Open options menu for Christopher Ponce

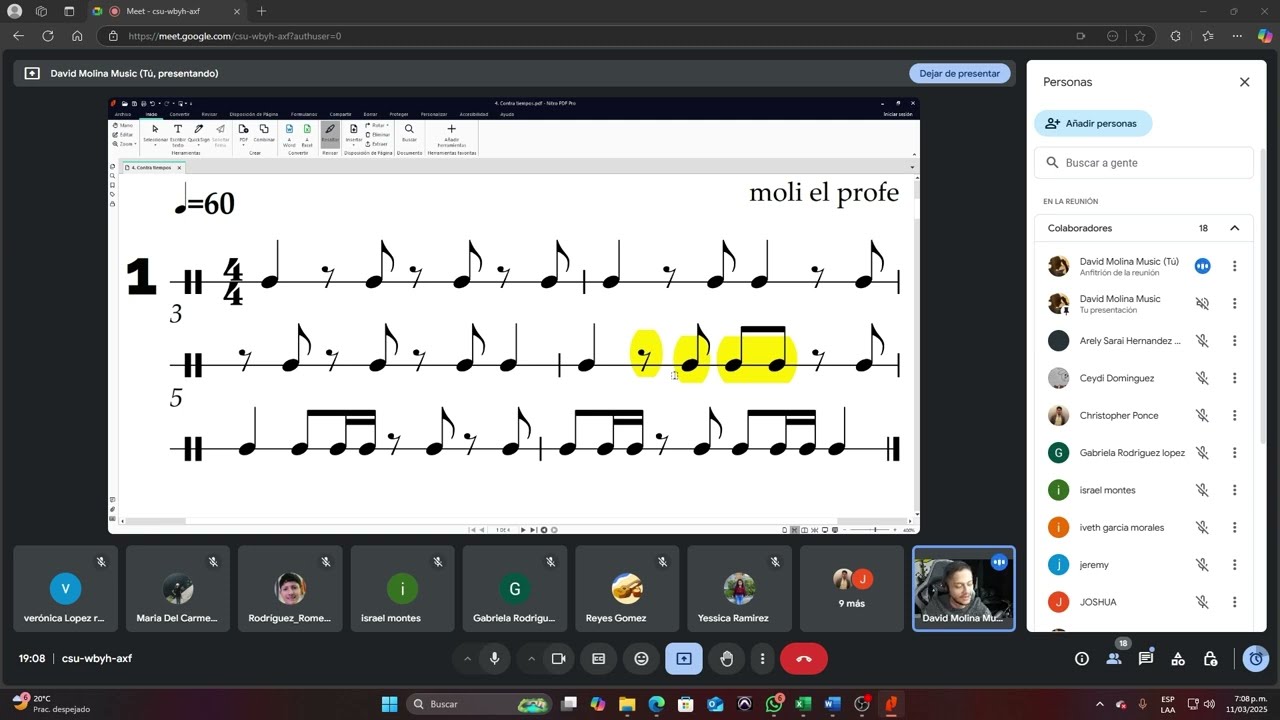1235,415
